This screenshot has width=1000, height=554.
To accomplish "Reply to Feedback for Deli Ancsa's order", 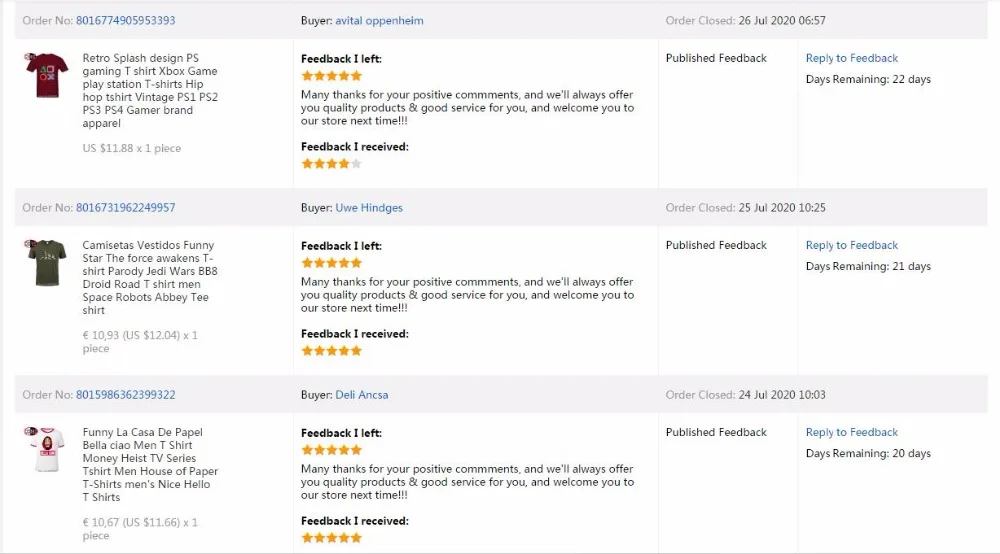I will (852, 432).
